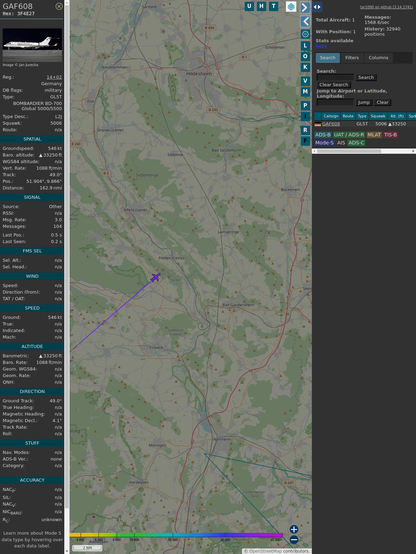Zoom out with the minus button
Screen dimensions: 416x554
click(x=294, y=540)
